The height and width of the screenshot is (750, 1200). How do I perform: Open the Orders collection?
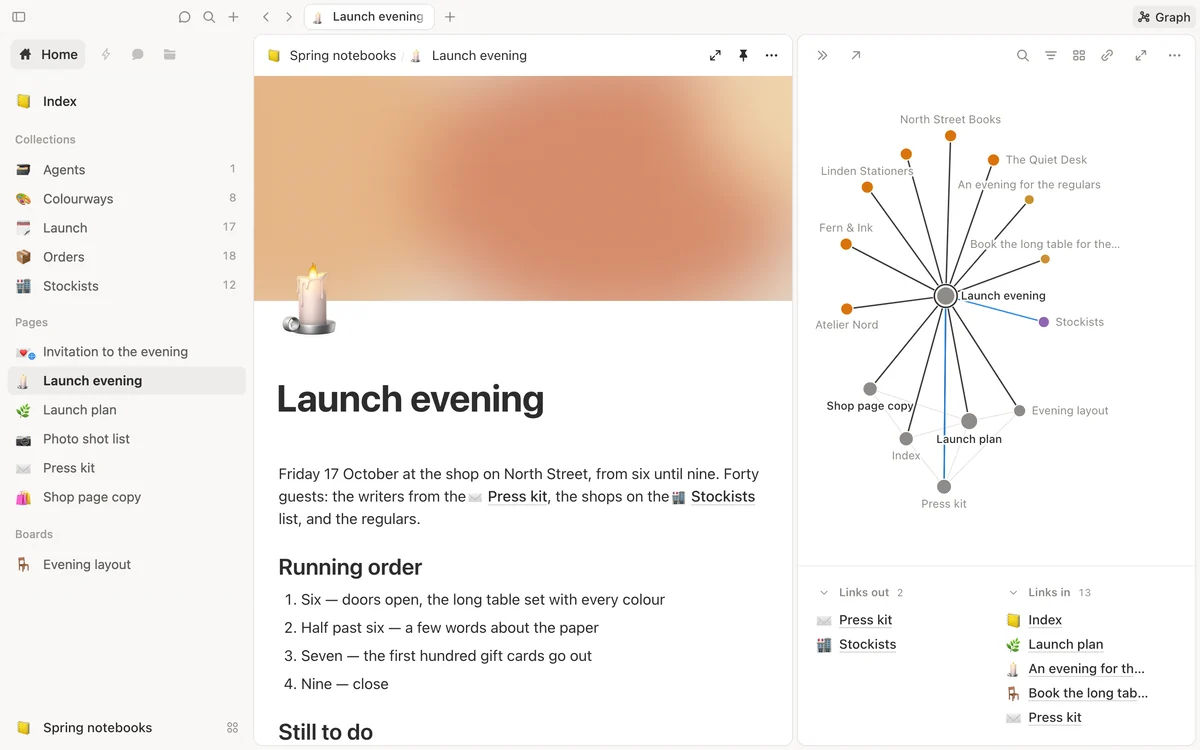click(127, 257)
